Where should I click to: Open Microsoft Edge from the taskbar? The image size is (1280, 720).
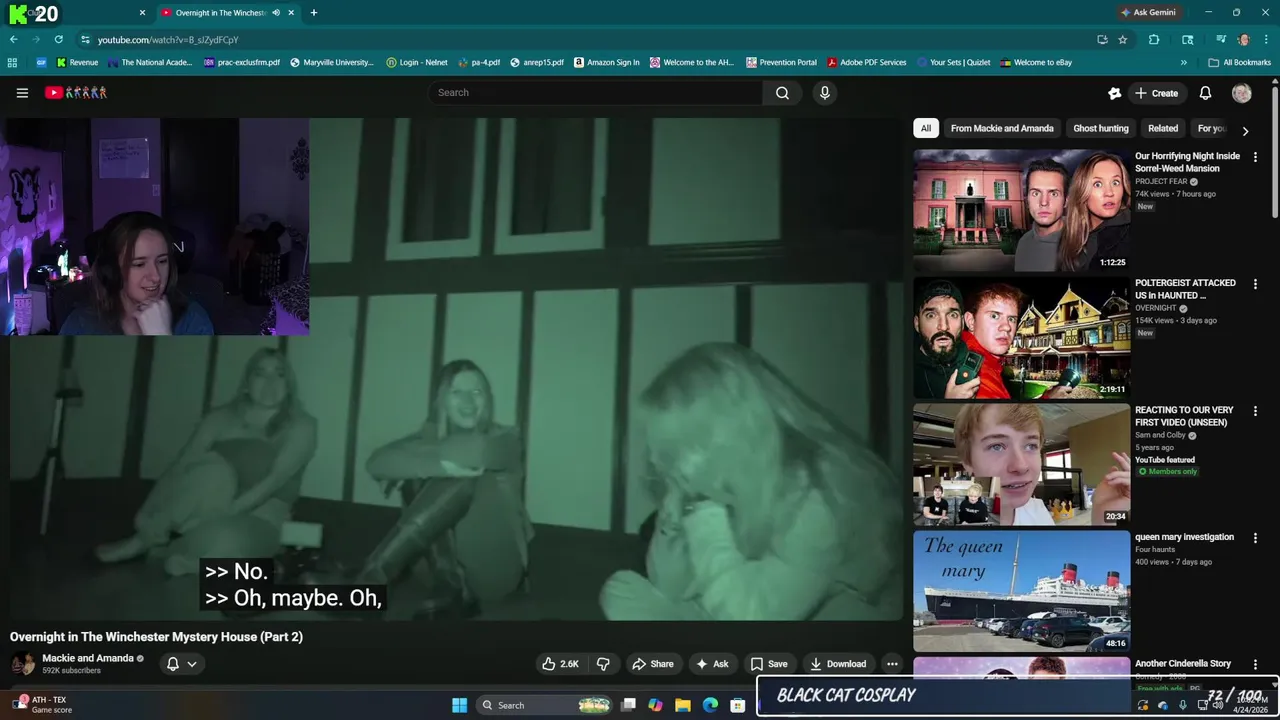coord(710,705)
